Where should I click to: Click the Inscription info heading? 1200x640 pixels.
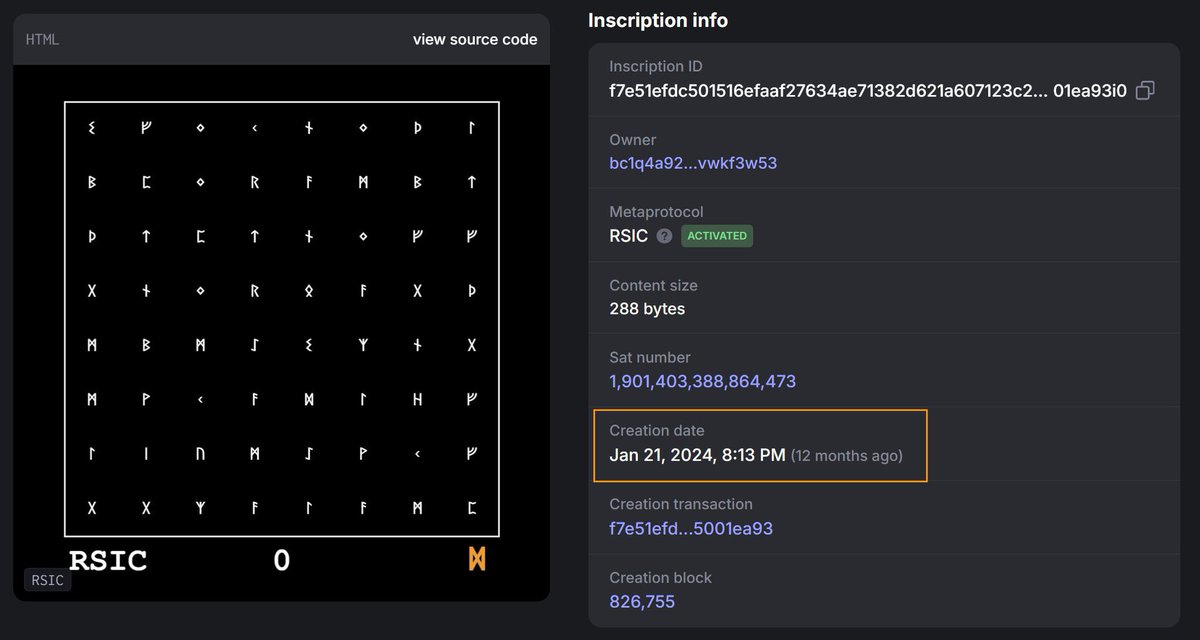click(x=658, y=20)
